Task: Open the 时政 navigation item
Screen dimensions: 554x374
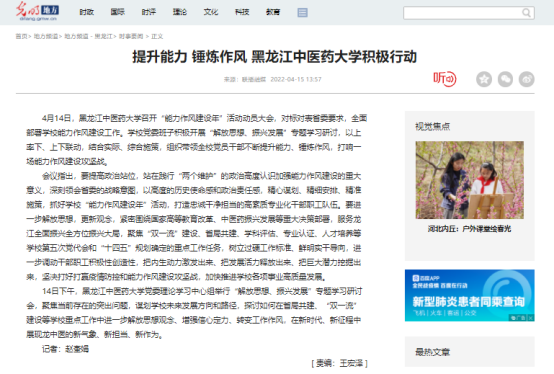Action: coord(87,12)
